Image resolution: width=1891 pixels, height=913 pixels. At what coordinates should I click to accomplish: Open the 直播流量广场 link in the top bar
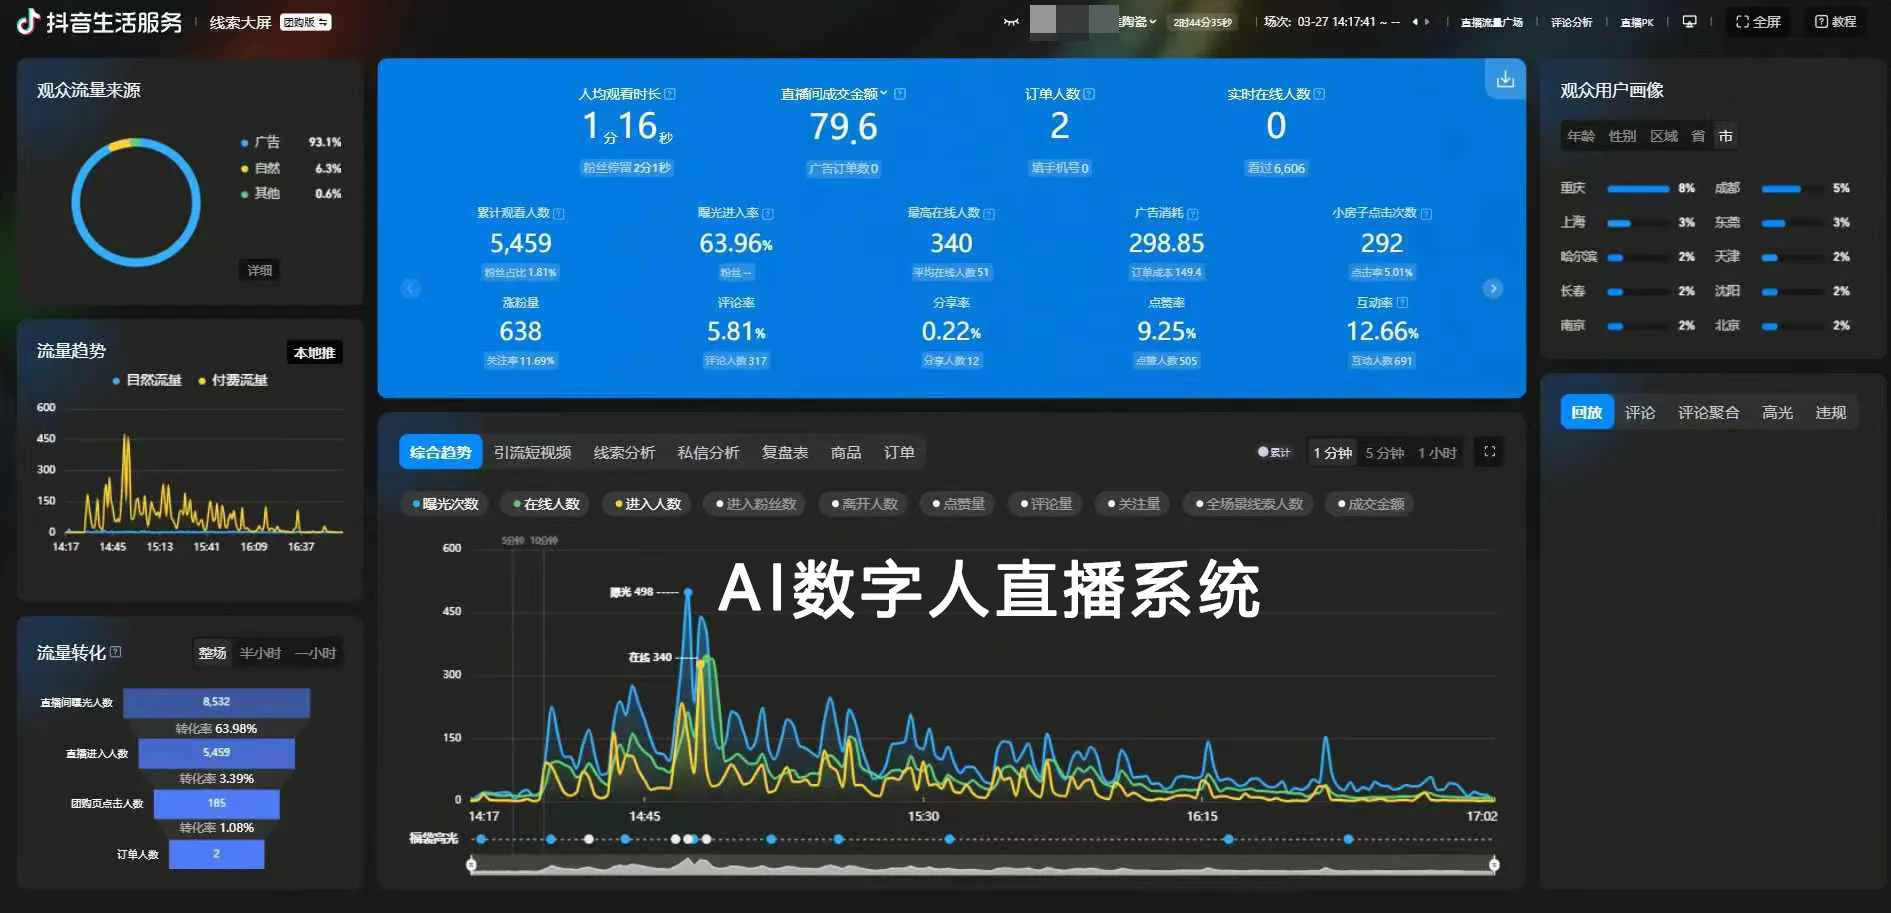[x=1491, y=22]
